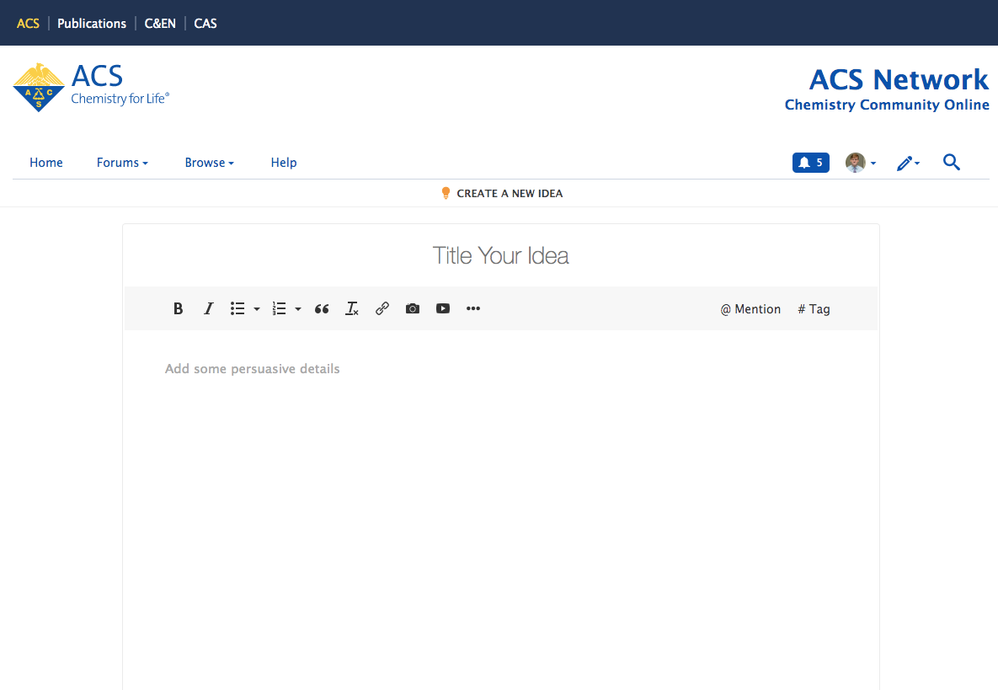Insert a photo using the camera icon

pyautogui.click(x=412, y=309)
